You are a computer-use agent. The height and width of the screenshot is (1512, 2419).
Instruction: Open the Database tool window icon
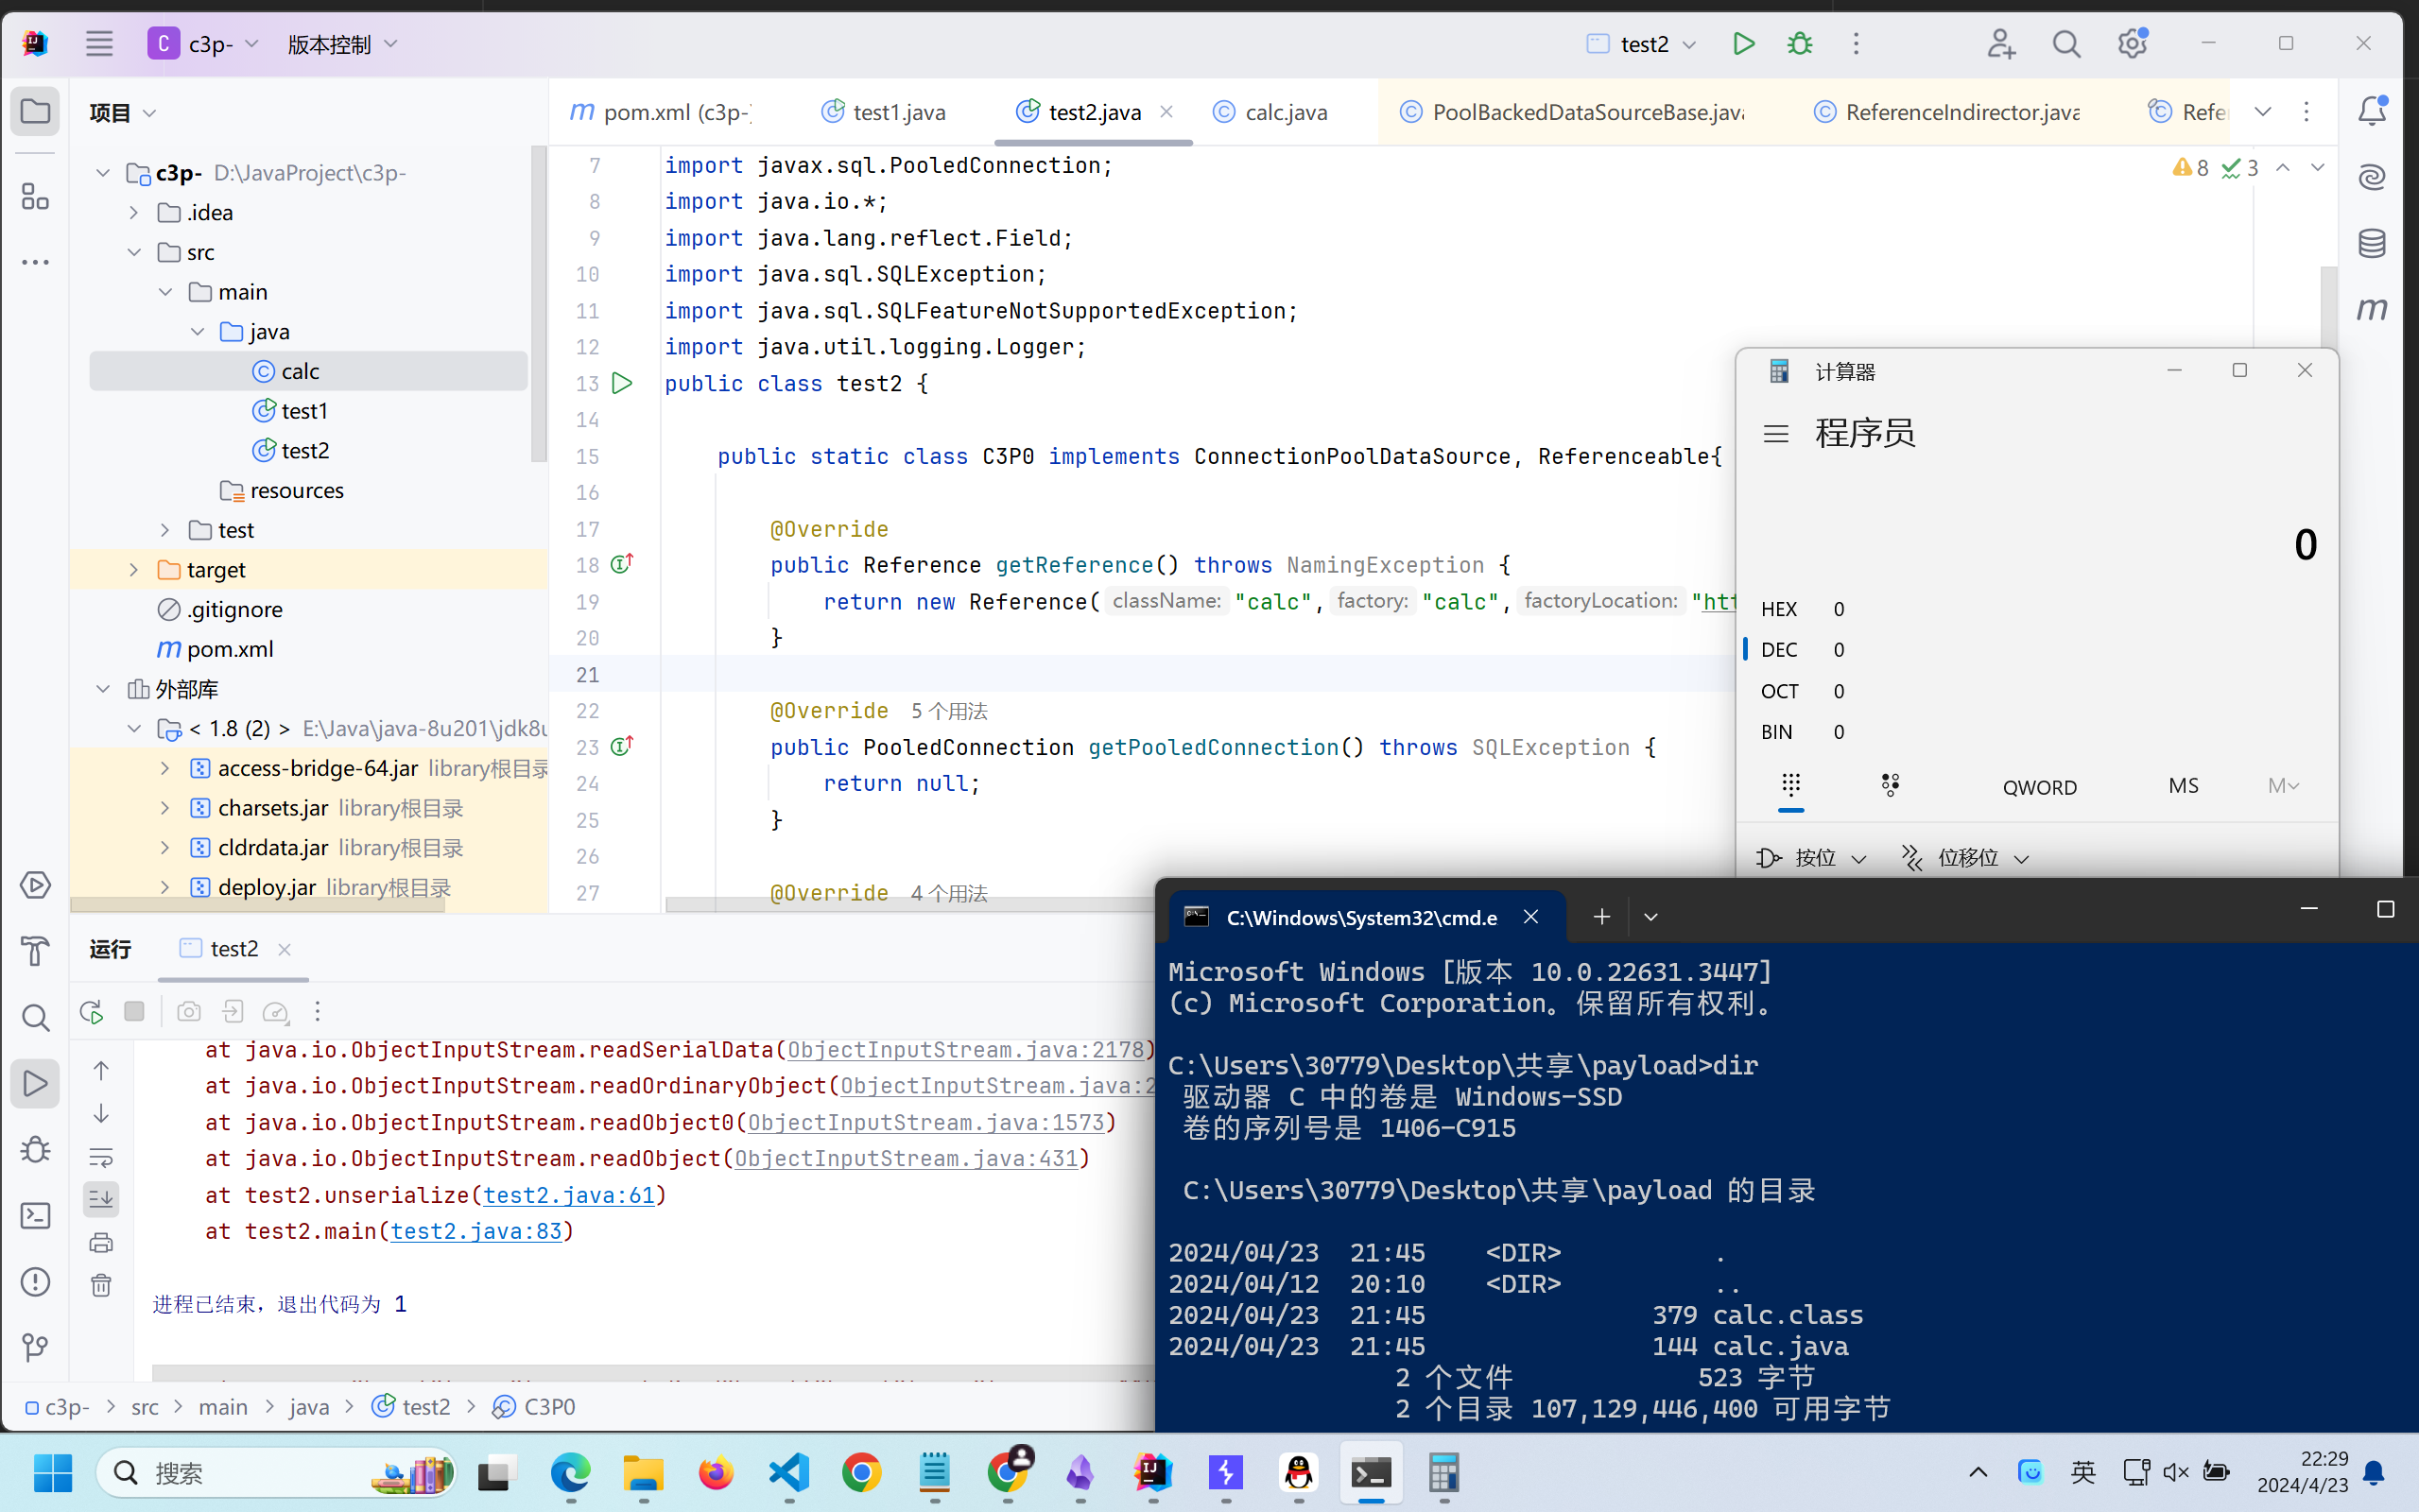coord(2372,243)
